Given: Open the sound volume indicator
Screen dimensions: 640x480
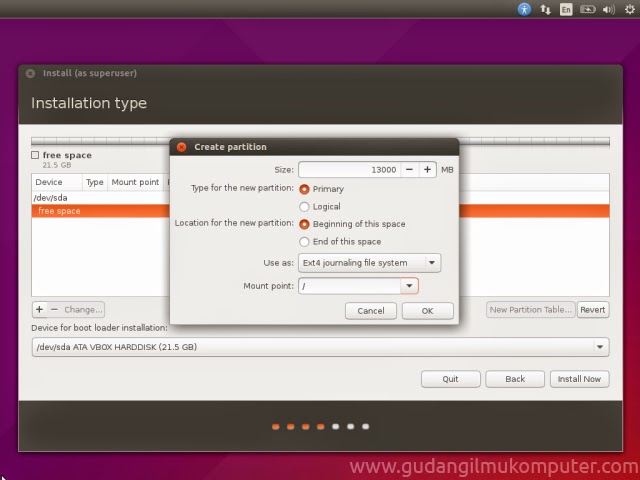Looking at the screenshot, I should click(609, 9).
